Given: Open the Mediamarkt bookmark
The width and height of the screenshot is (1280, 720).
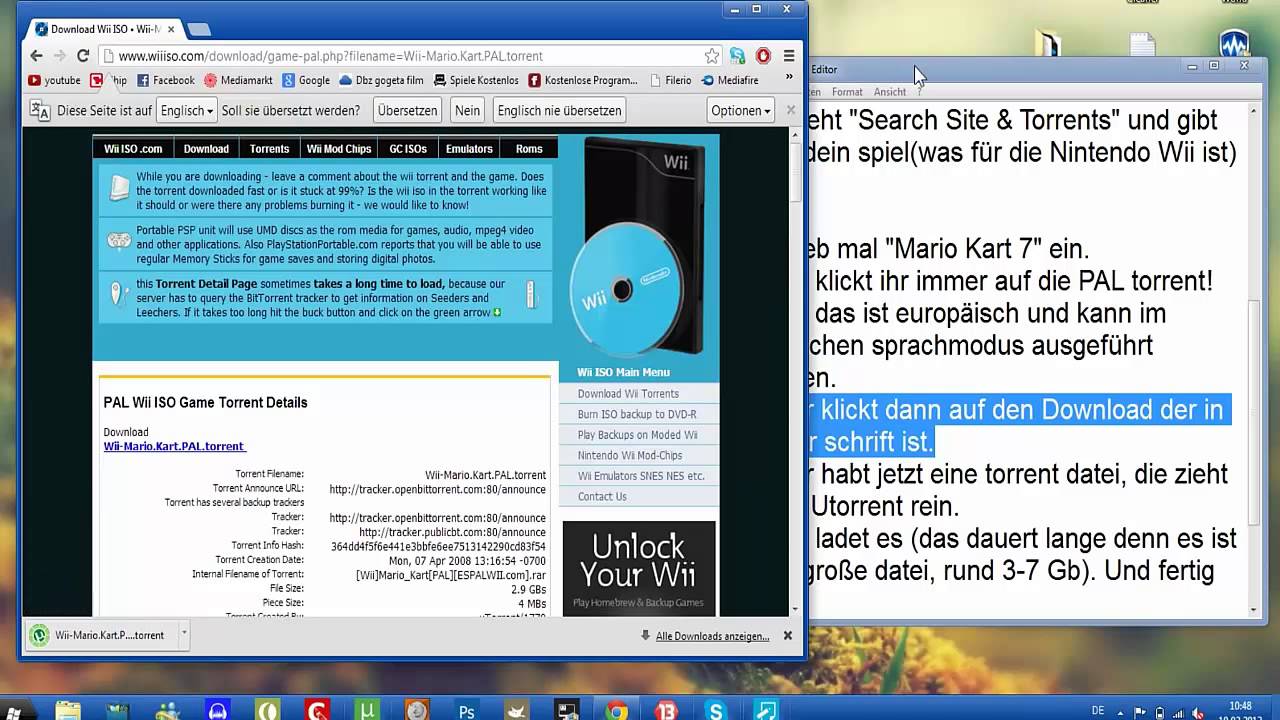Looking at the screenshot, I should [x=238, y=80].
